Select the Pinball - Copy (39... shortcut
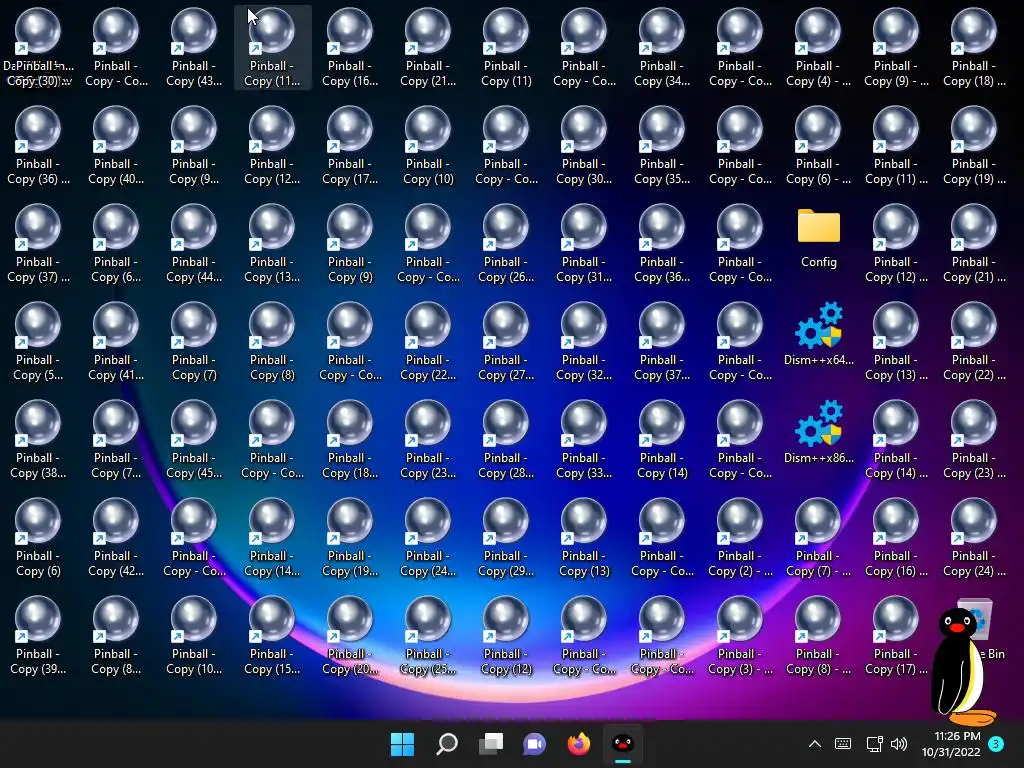This screenshot has height=768, width=1024. pos(38,637)
